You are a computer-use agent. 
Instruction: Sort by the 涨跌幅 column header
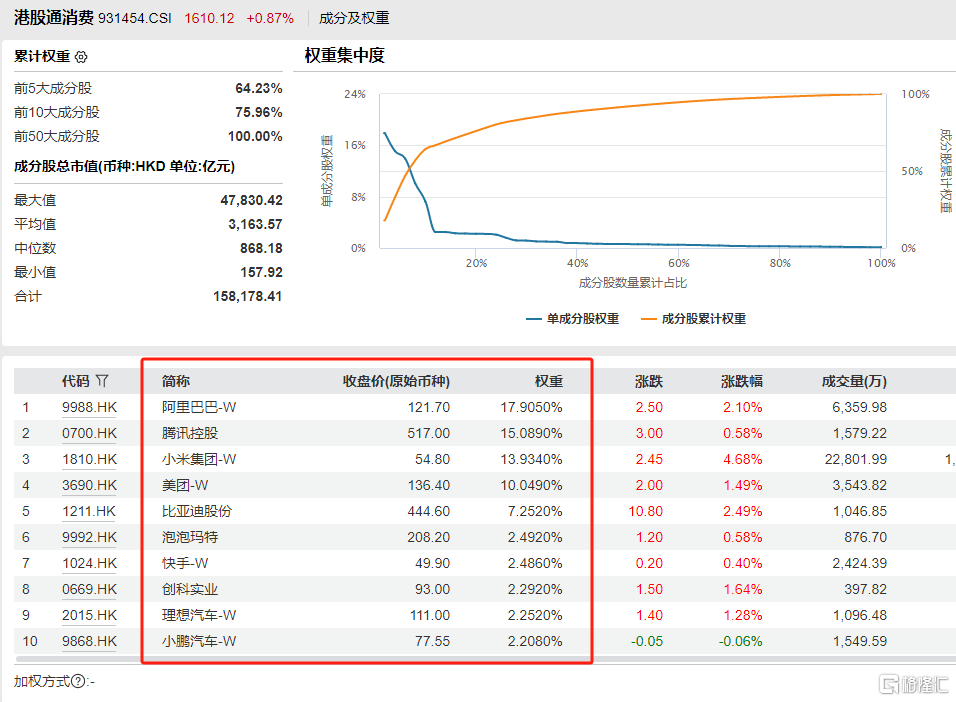[741, 381]
